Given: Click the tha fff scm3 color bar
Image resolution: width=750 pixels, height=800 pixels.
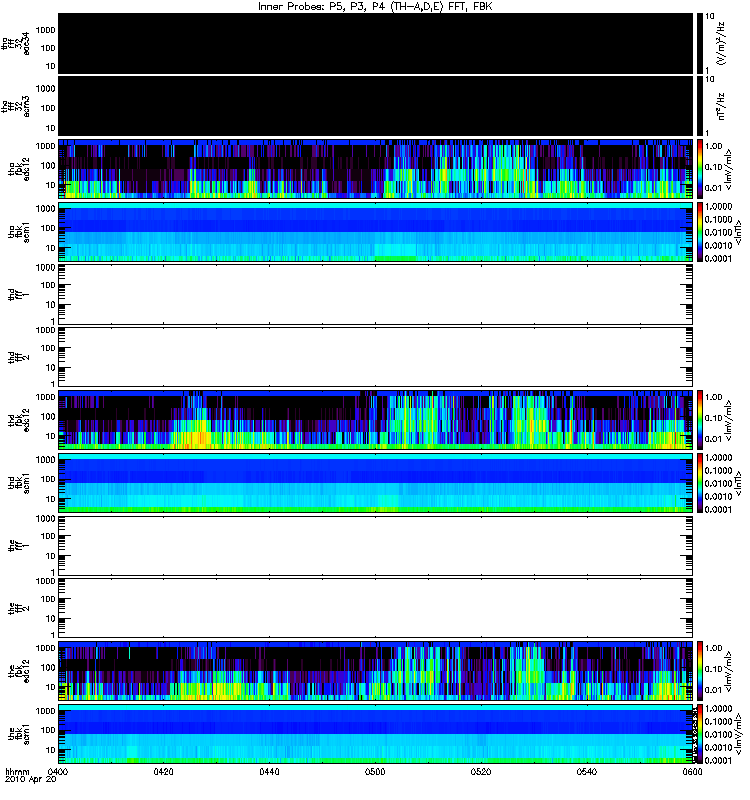Looking at the screenshot, I should click(x=700, y=106).
